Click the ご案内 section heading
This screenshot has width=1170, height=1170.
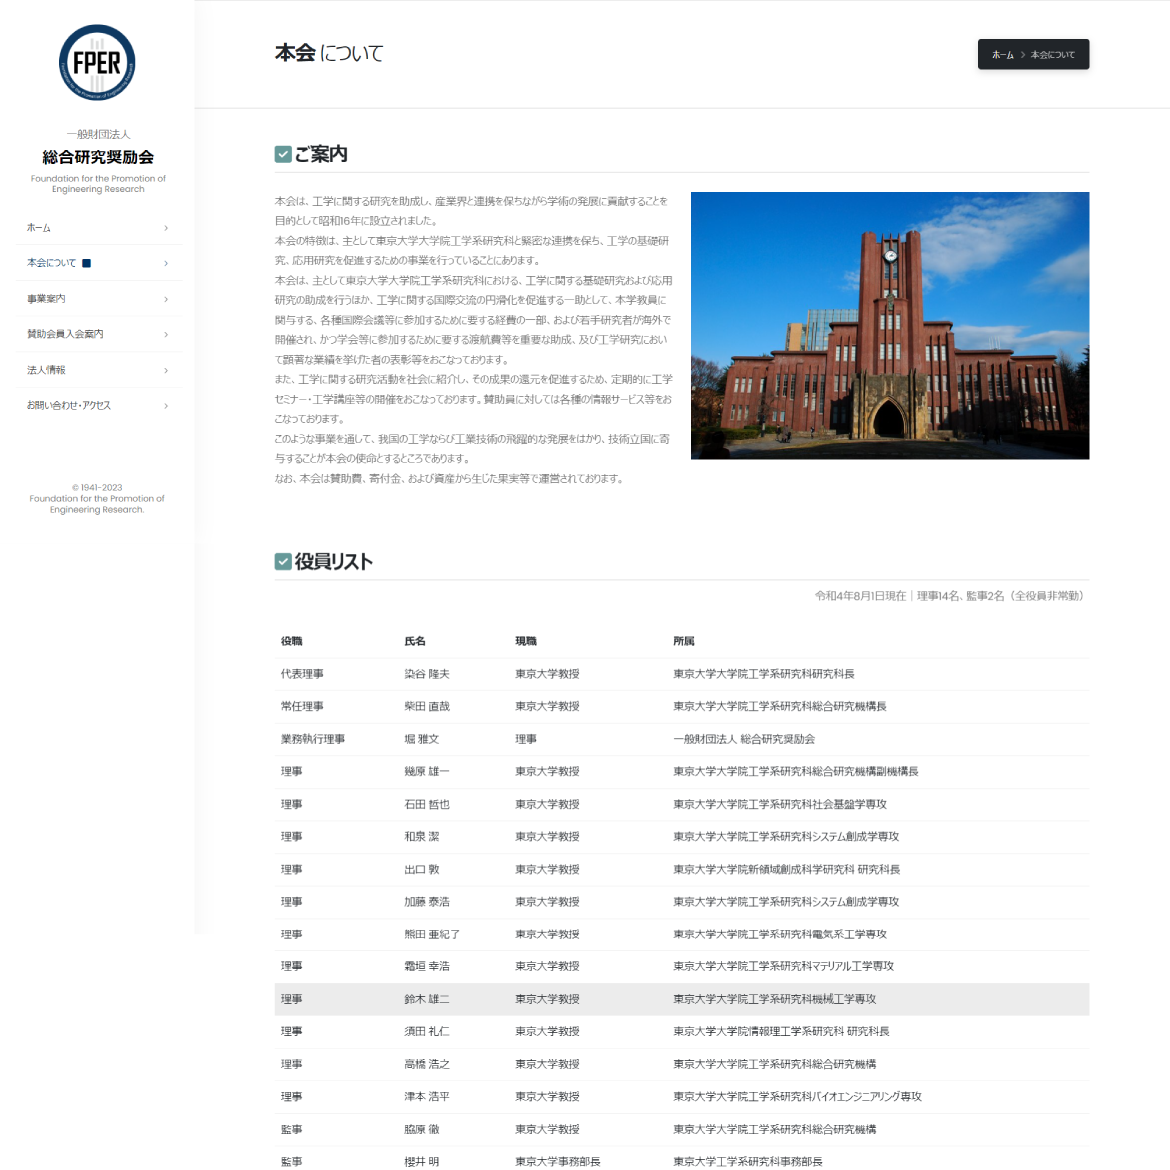(x=321, y=154)
